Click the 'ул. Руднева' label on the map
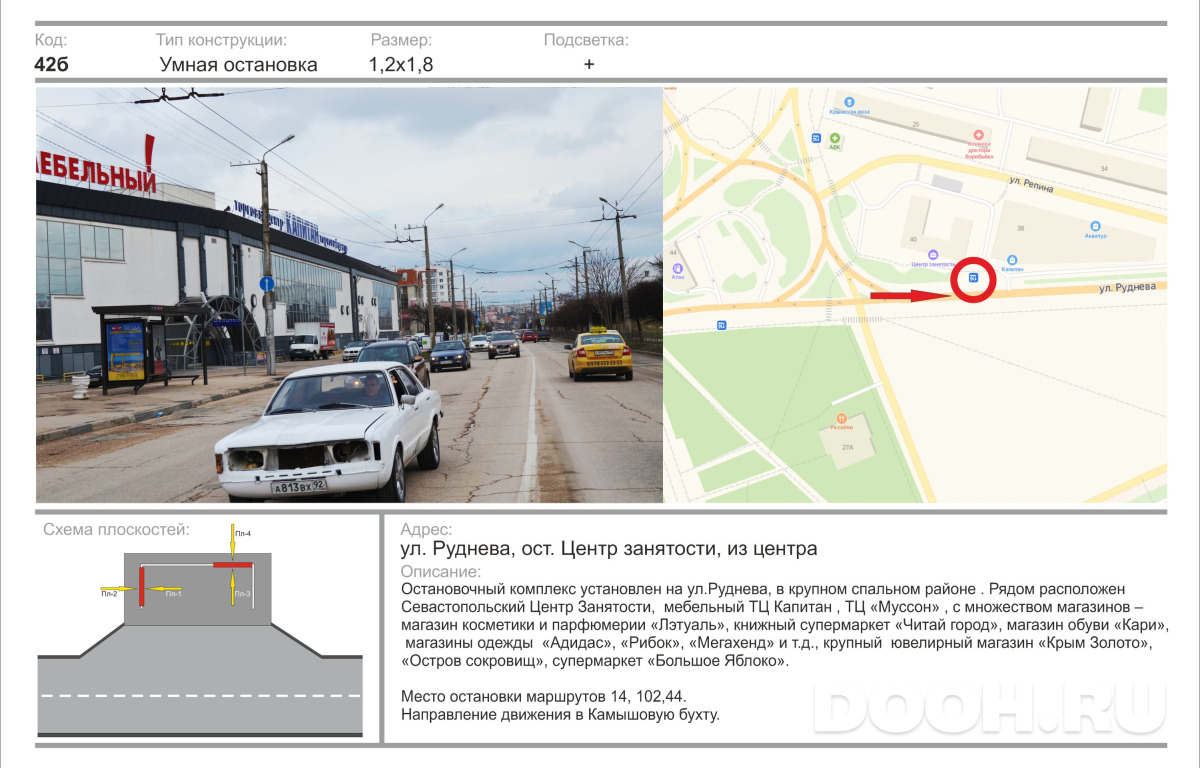This screenshot has height=768, width=1200. [x=1127, y=287]
